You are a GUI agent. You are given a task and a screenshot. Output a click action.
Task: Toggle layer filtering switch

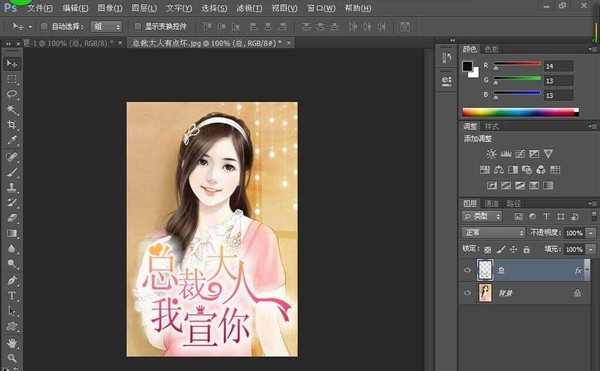tap(594, 216)
